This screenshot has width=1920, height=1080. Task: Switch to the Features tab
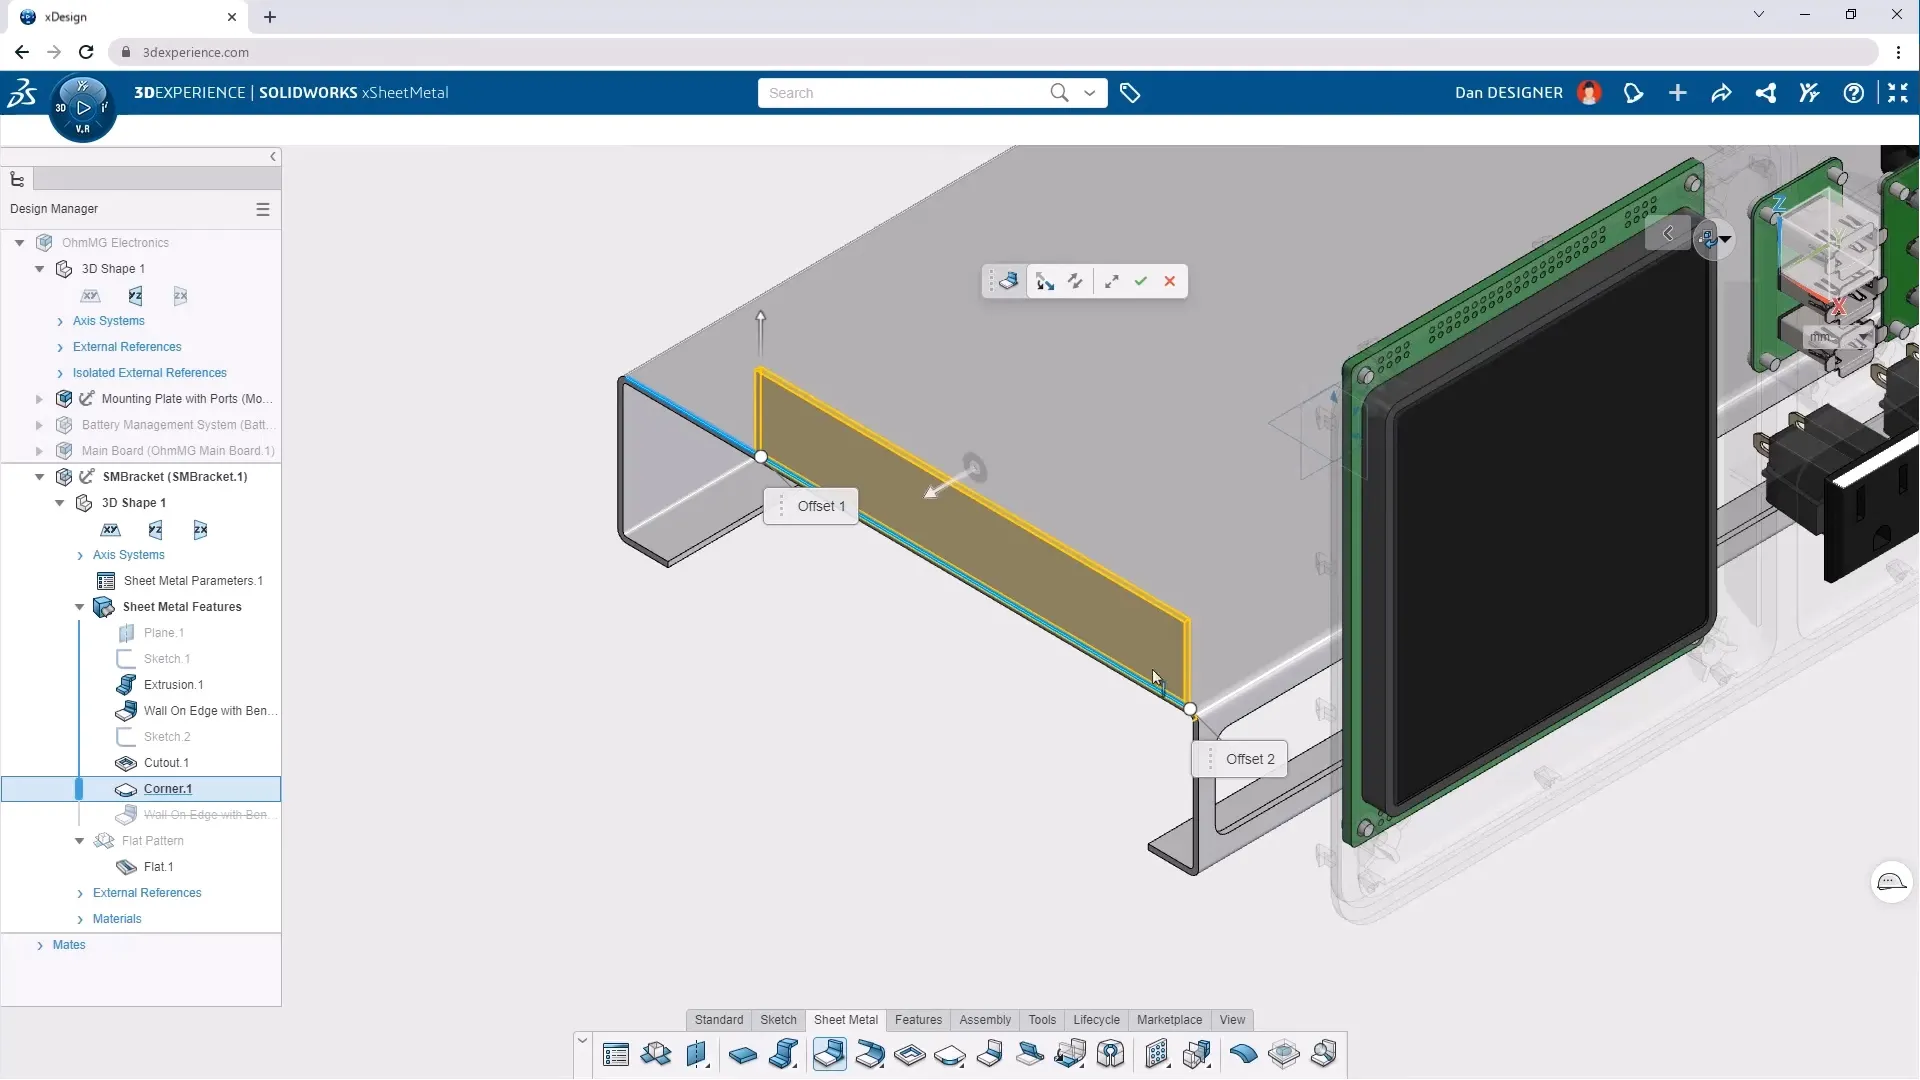[919, 1020]
